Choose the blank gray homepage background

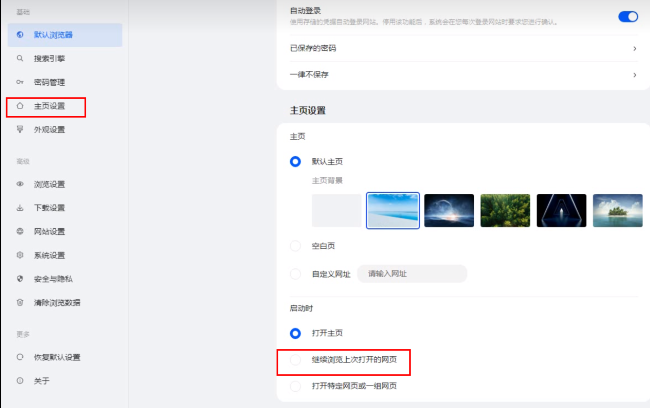pos(337,210)
